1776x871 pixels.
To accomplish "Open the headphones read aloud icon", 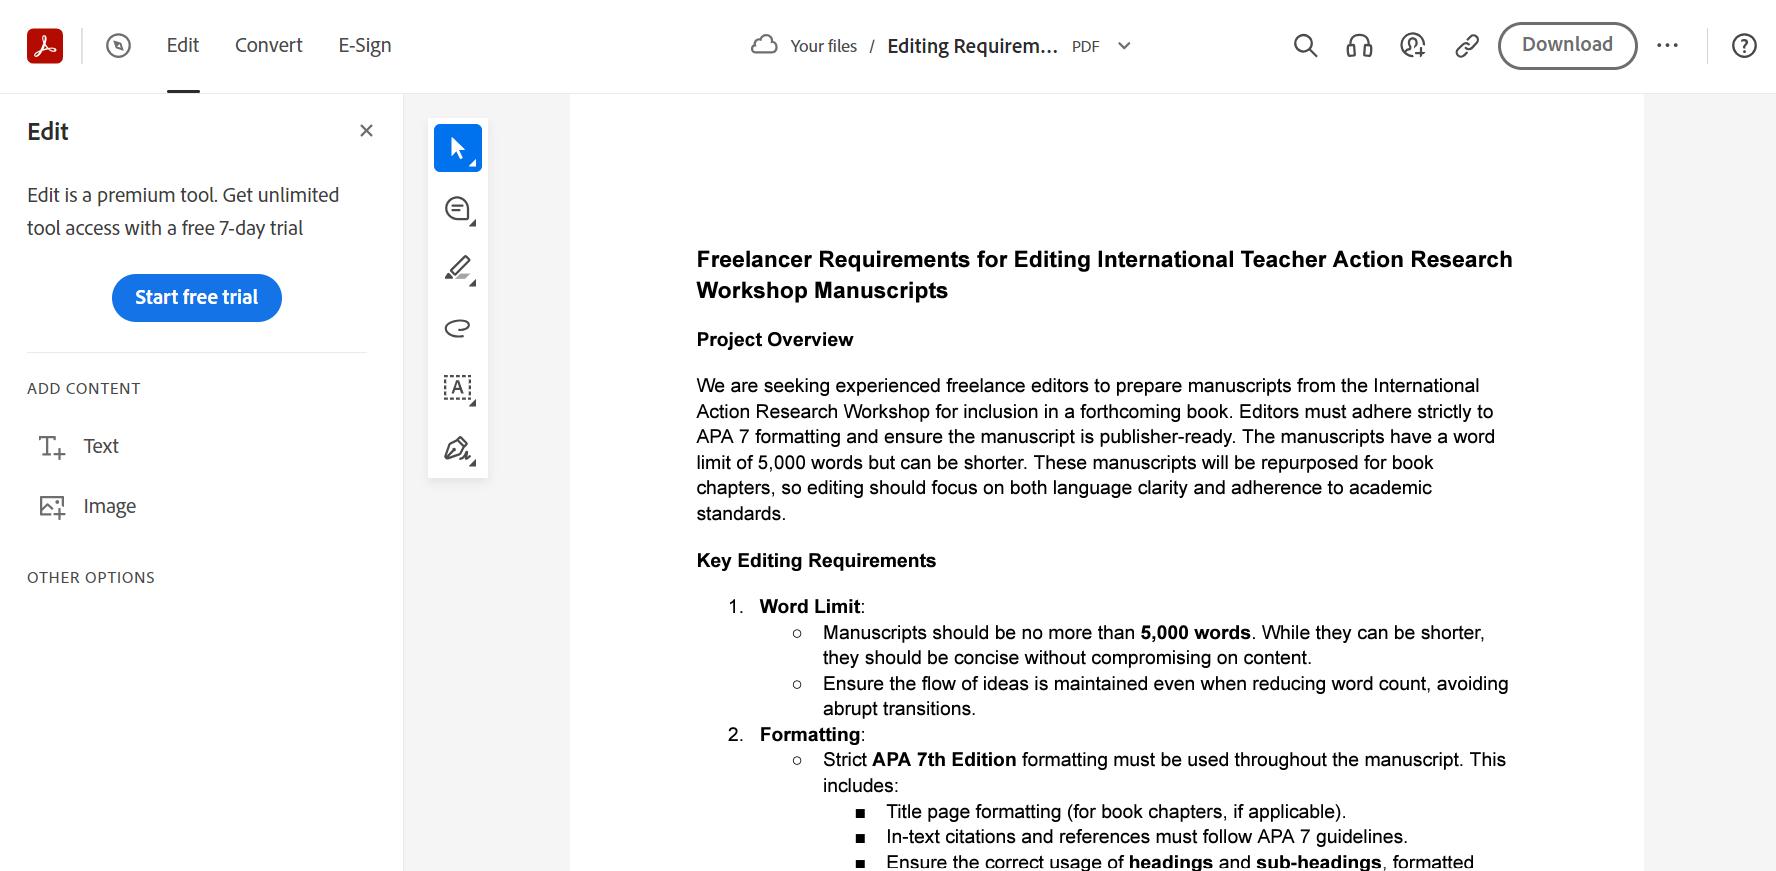I will pos(1359,46).
